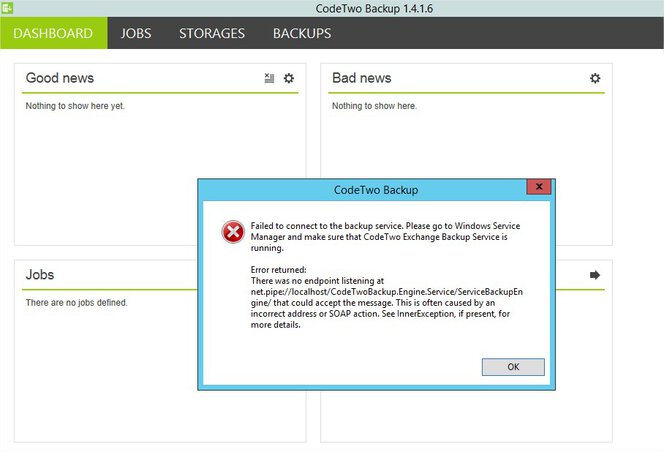Switch to the JOBS tab
664x452 pixels.
[x=136, y=33]
